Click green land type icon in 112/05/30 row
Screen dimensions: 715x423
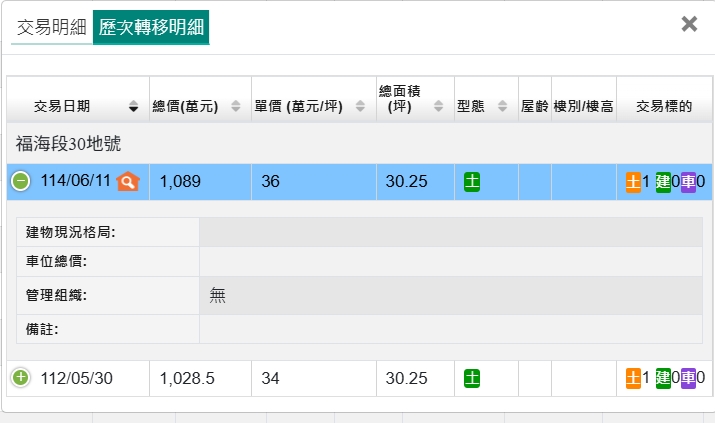[x=472, y=378]
